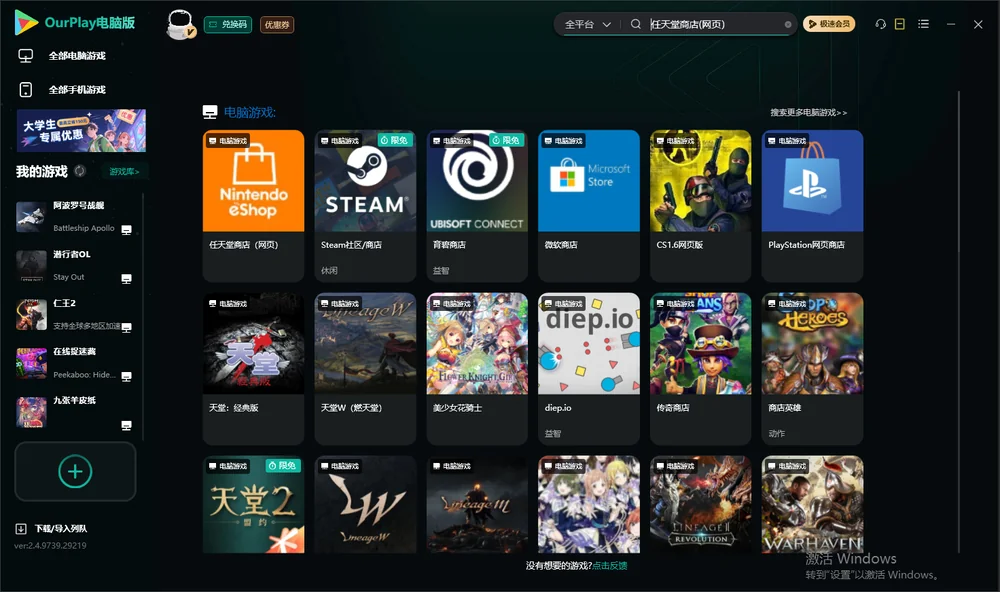The width and height of the screenshot is (1000, 592).
Task: Open the user avatar profile icon
Action: (x=180, y=24)
